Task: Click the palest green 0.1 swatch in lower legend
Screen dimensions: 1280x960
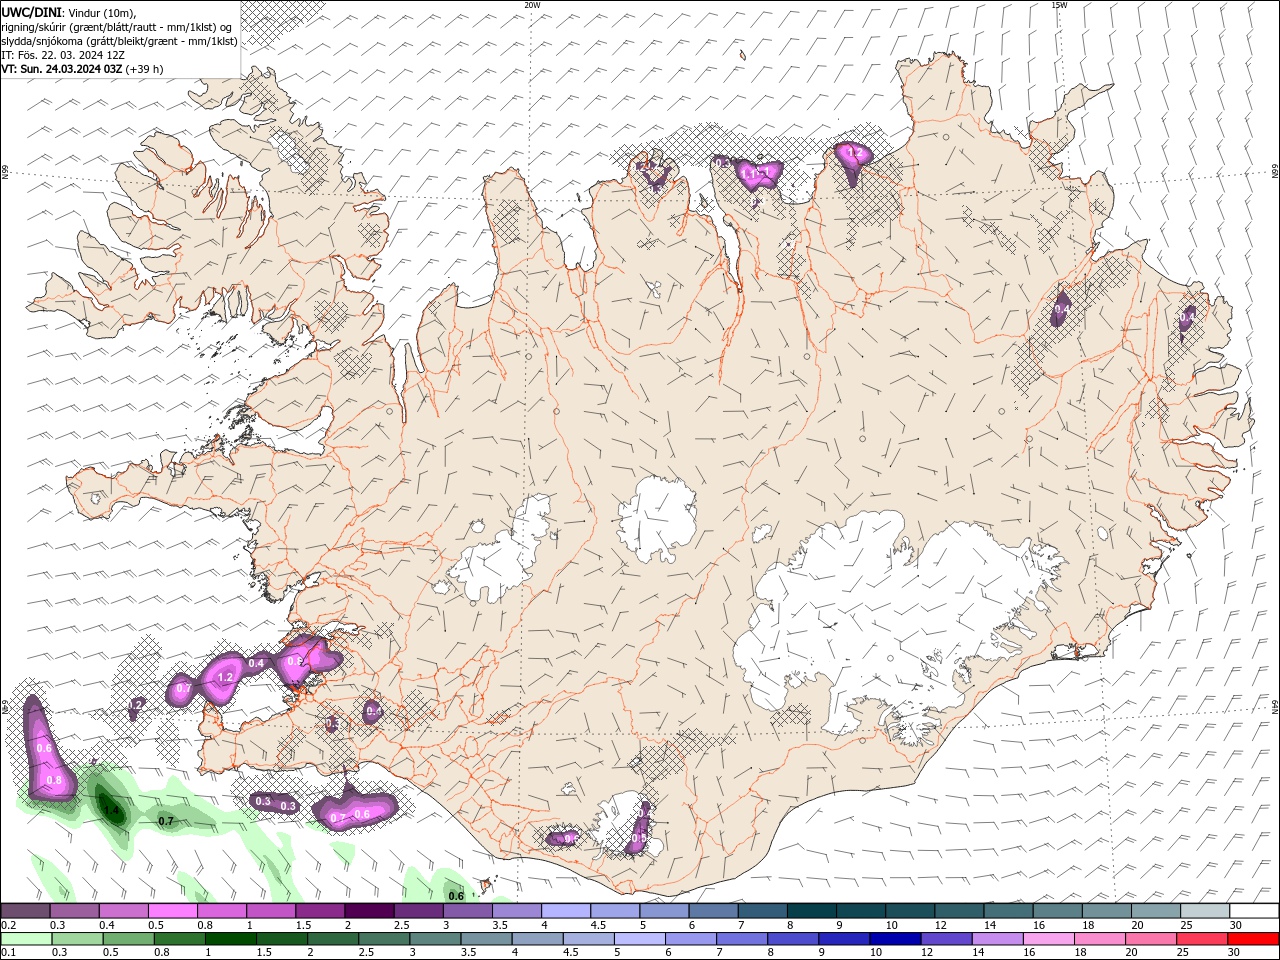Action: tap(25, 939)
